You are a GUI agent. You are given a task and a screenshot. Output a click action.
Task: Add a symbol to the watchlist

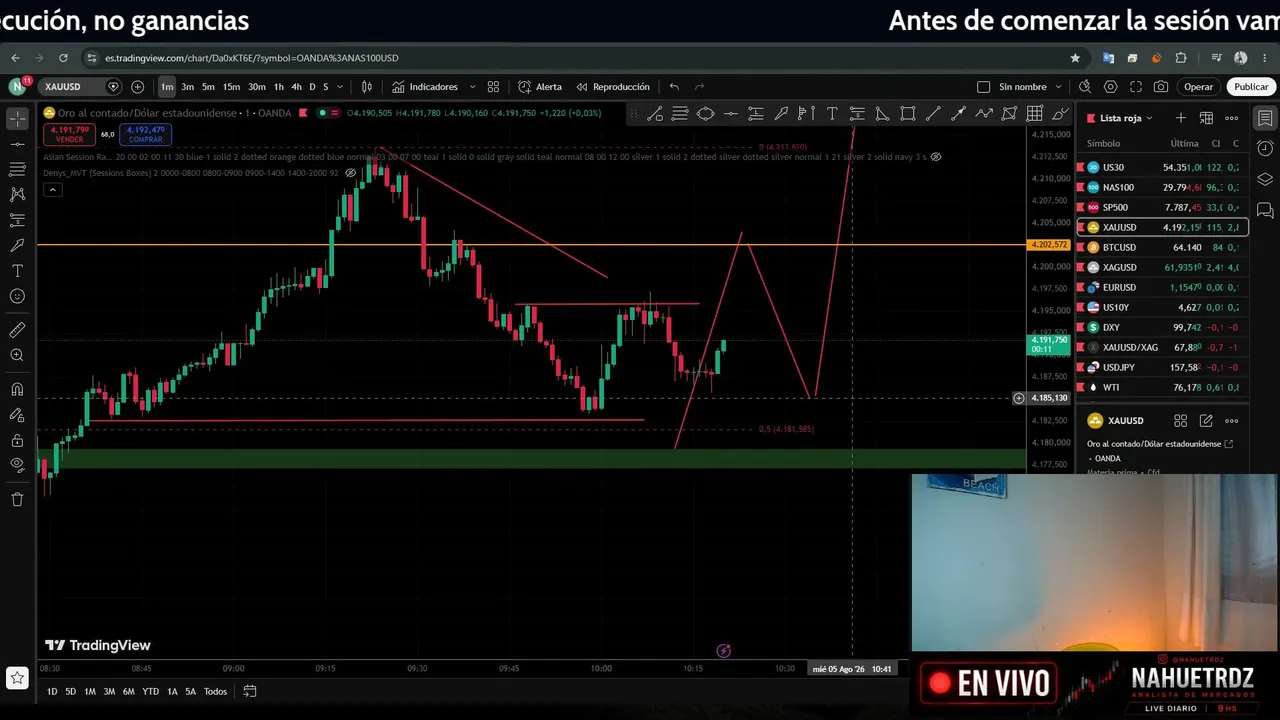coord(1180,118)
